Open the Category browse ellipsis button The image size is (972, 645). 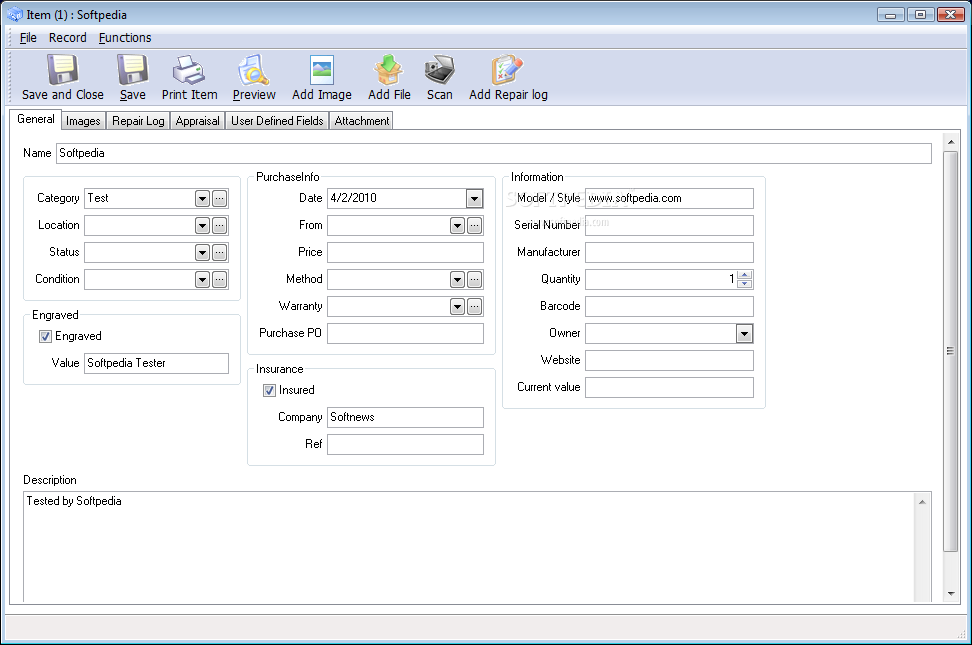click(x=219, y=198)
